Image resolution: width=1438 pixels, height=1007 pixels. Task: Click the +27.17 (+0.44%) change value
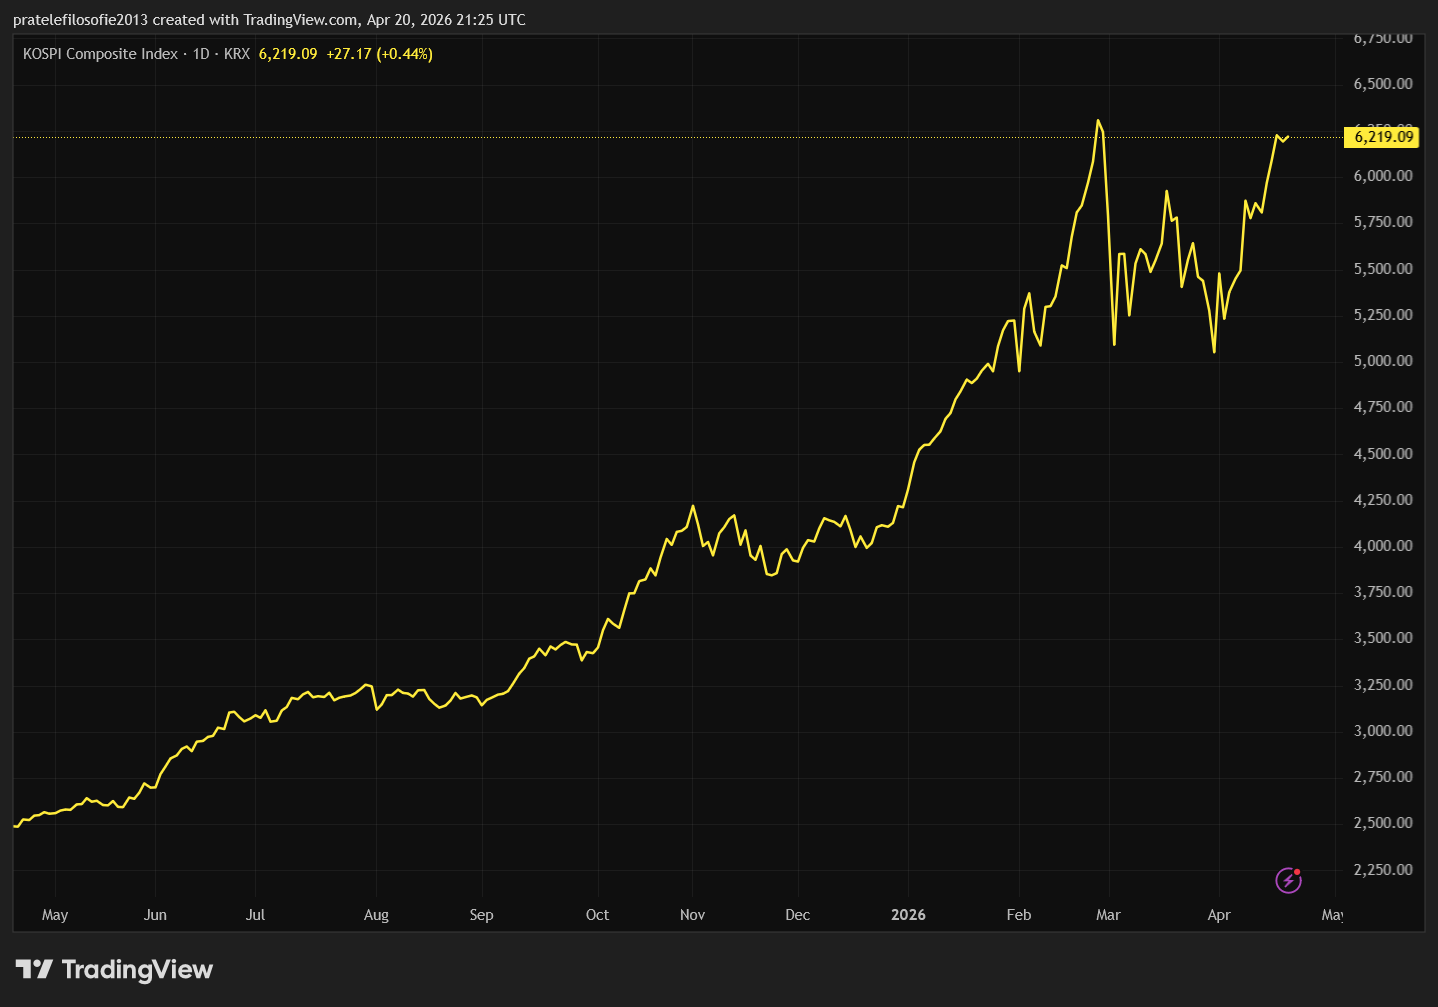point(379,54)
